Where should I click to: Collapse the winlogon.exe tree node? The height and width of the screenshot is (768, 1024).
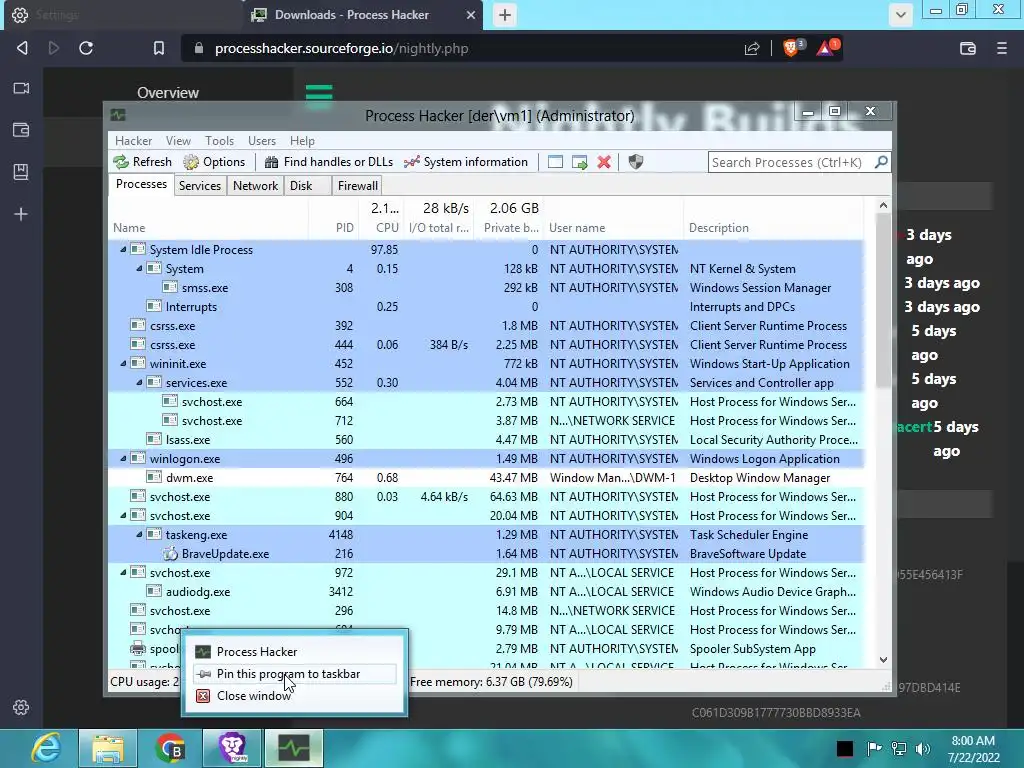coord(123,458)
